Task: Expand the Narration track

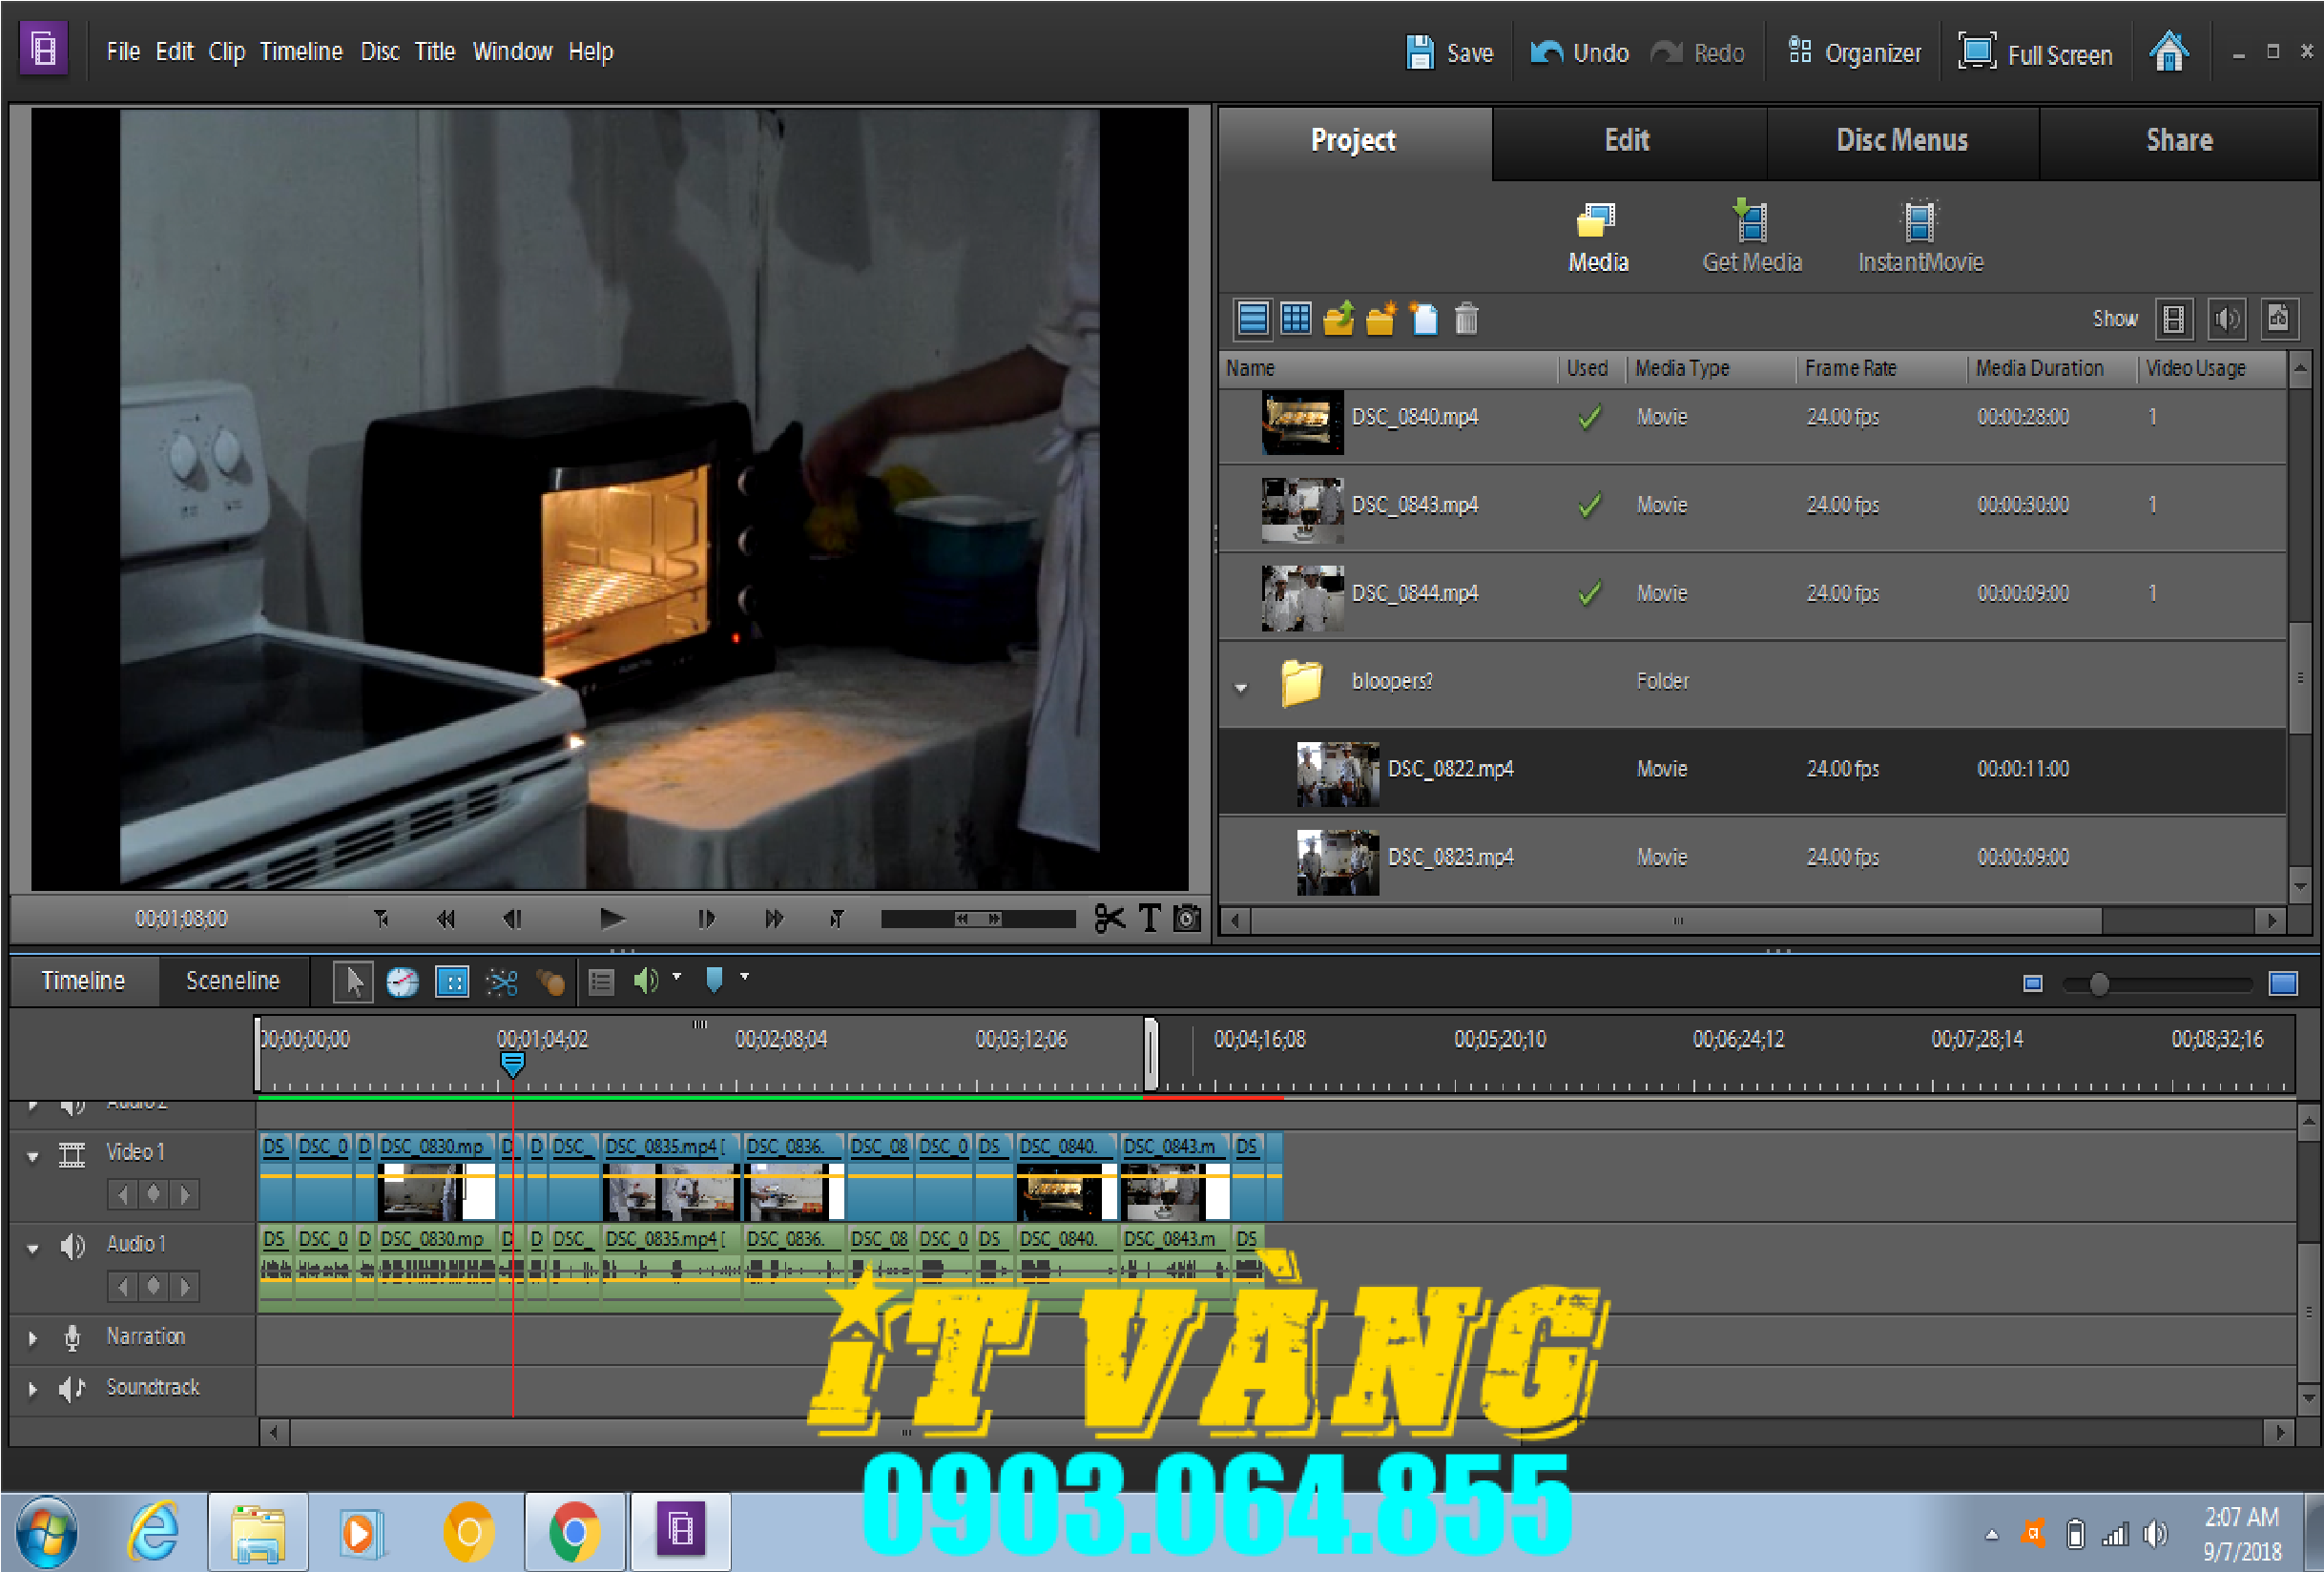Action: [x=33, y=1337]
